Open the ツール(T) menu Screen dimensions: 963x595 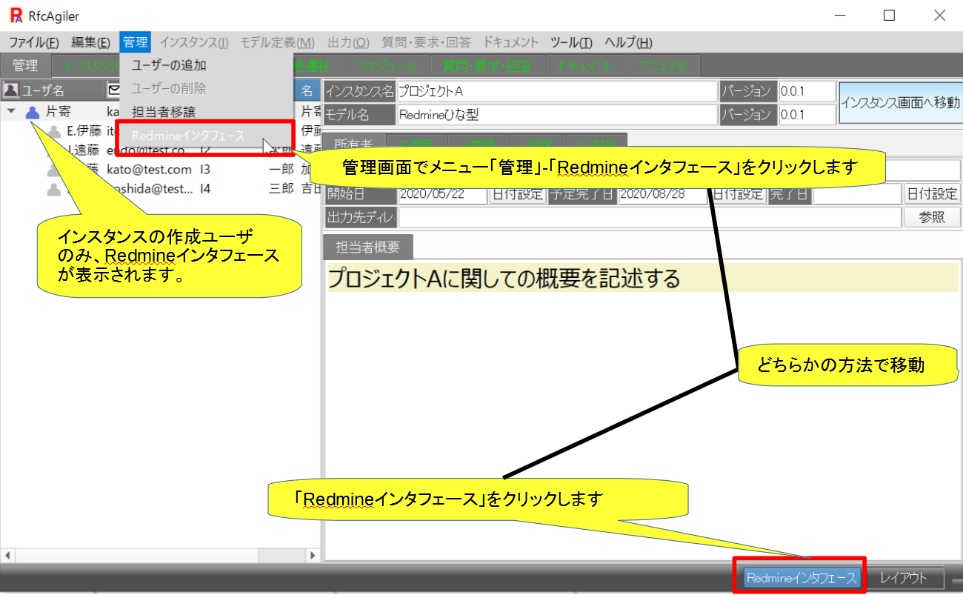[x=571, y=42]
